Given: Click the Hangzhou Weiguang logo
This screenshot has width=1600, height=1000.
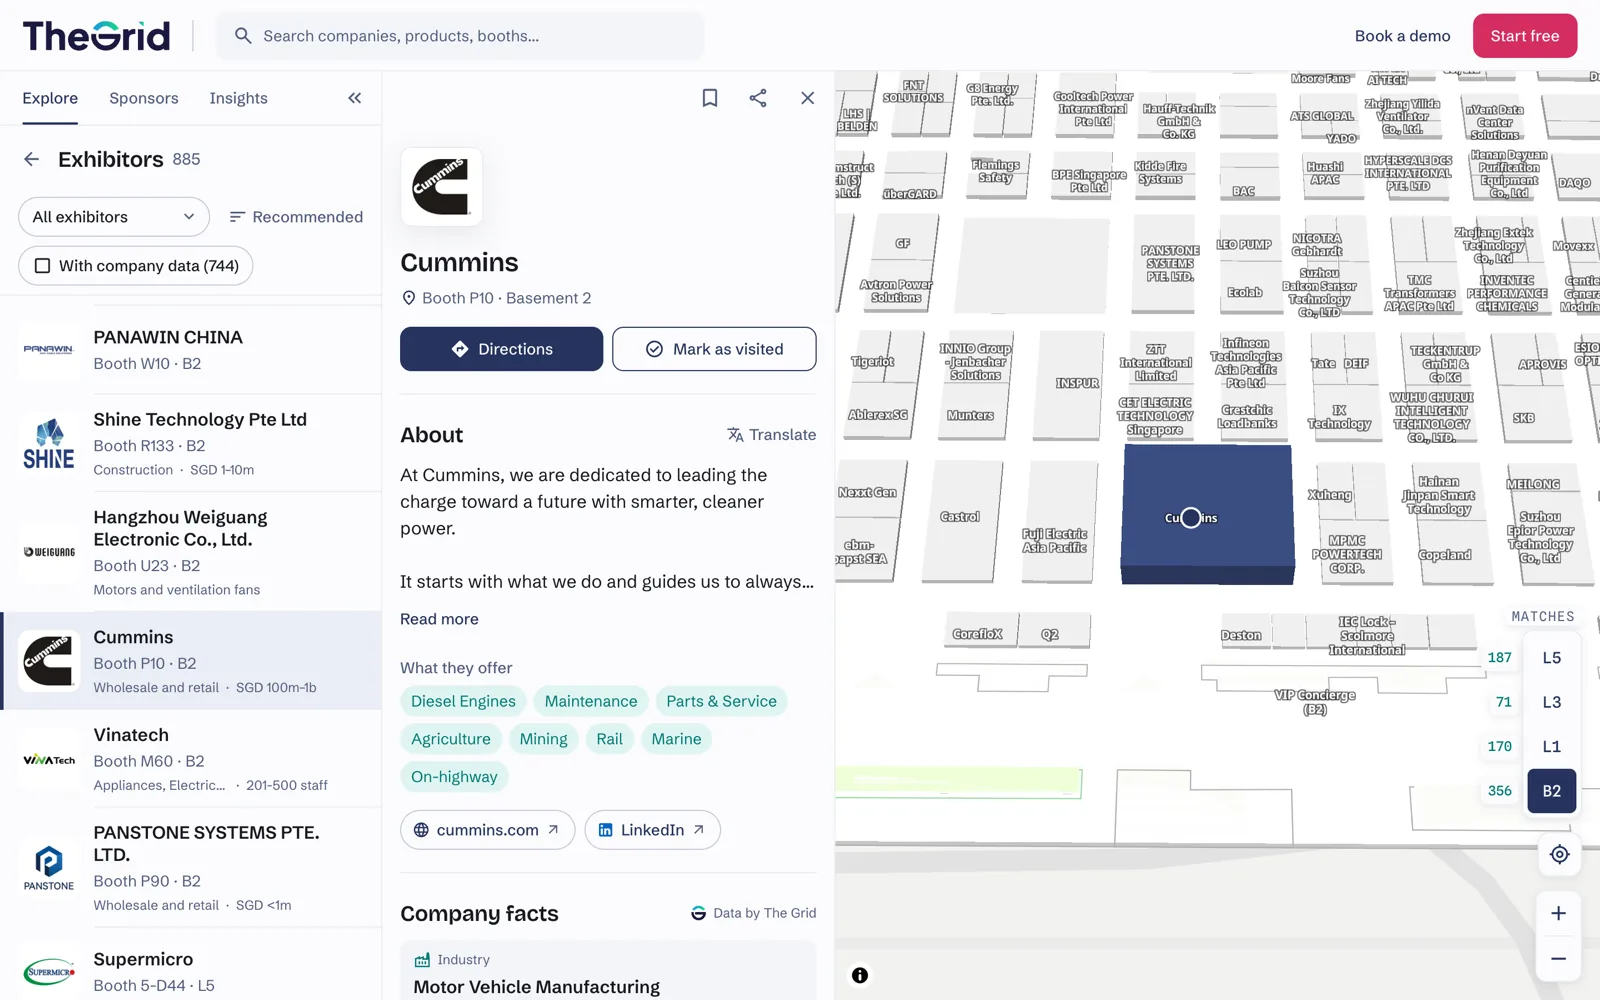Looking at the screenshot, I should point(49,552).
